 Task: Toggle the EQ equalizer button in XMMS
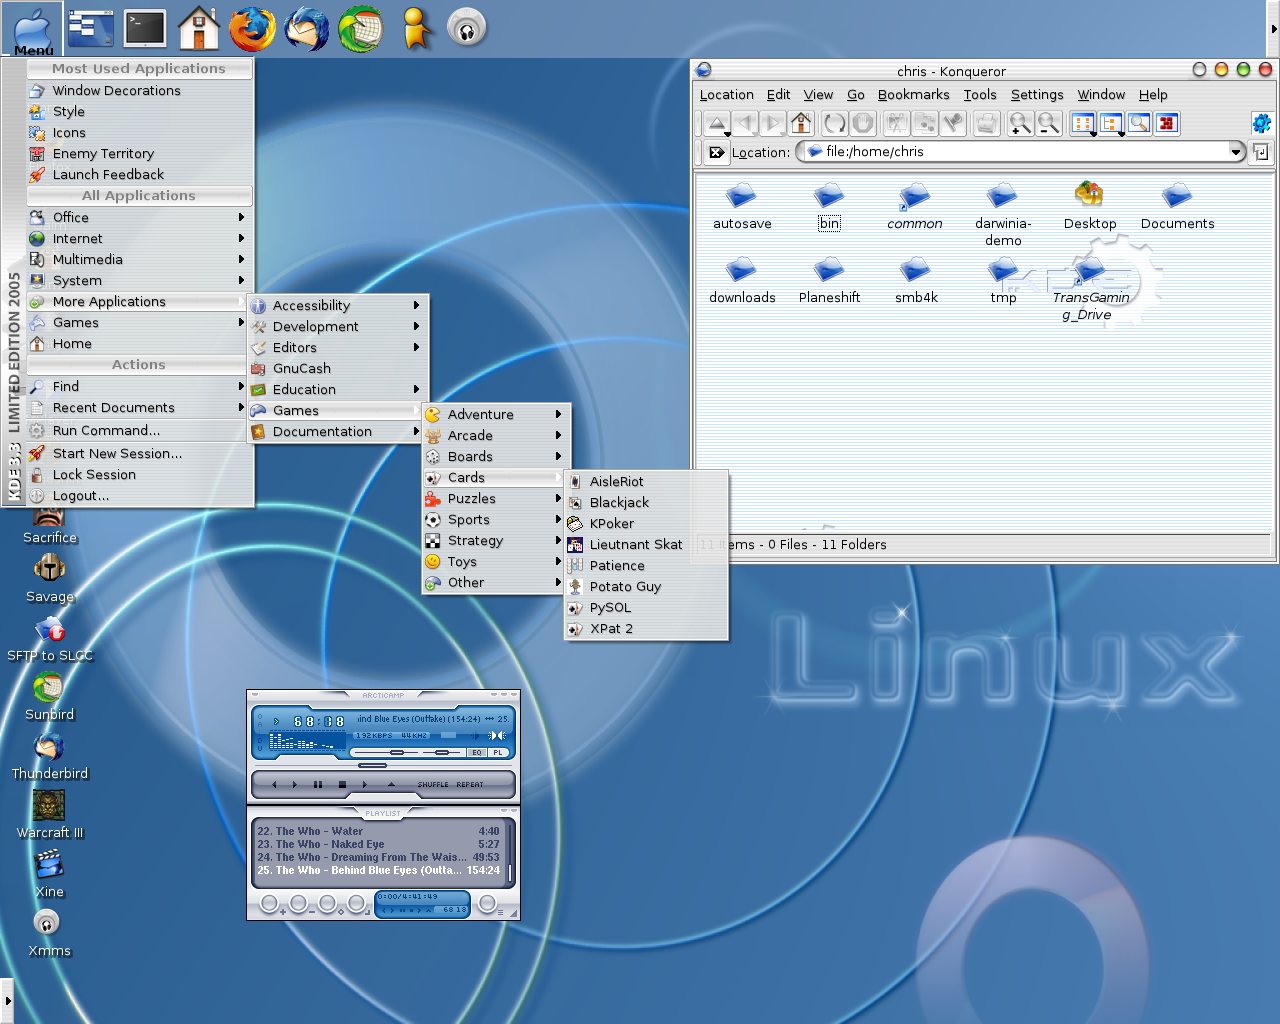pos(477,752)
